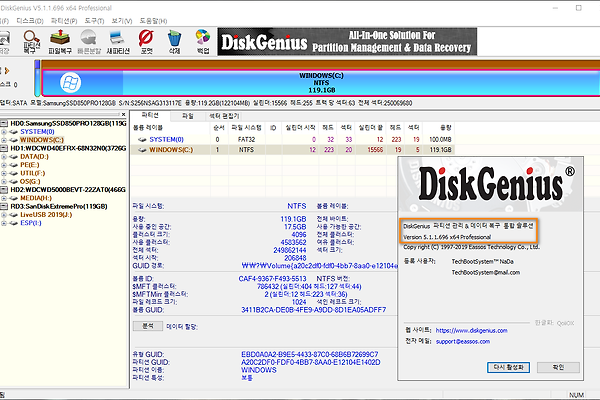Screen dimensions: 600x400
Task: Click the FAT32 cell in partition table
Action: [x=246, y=140]
